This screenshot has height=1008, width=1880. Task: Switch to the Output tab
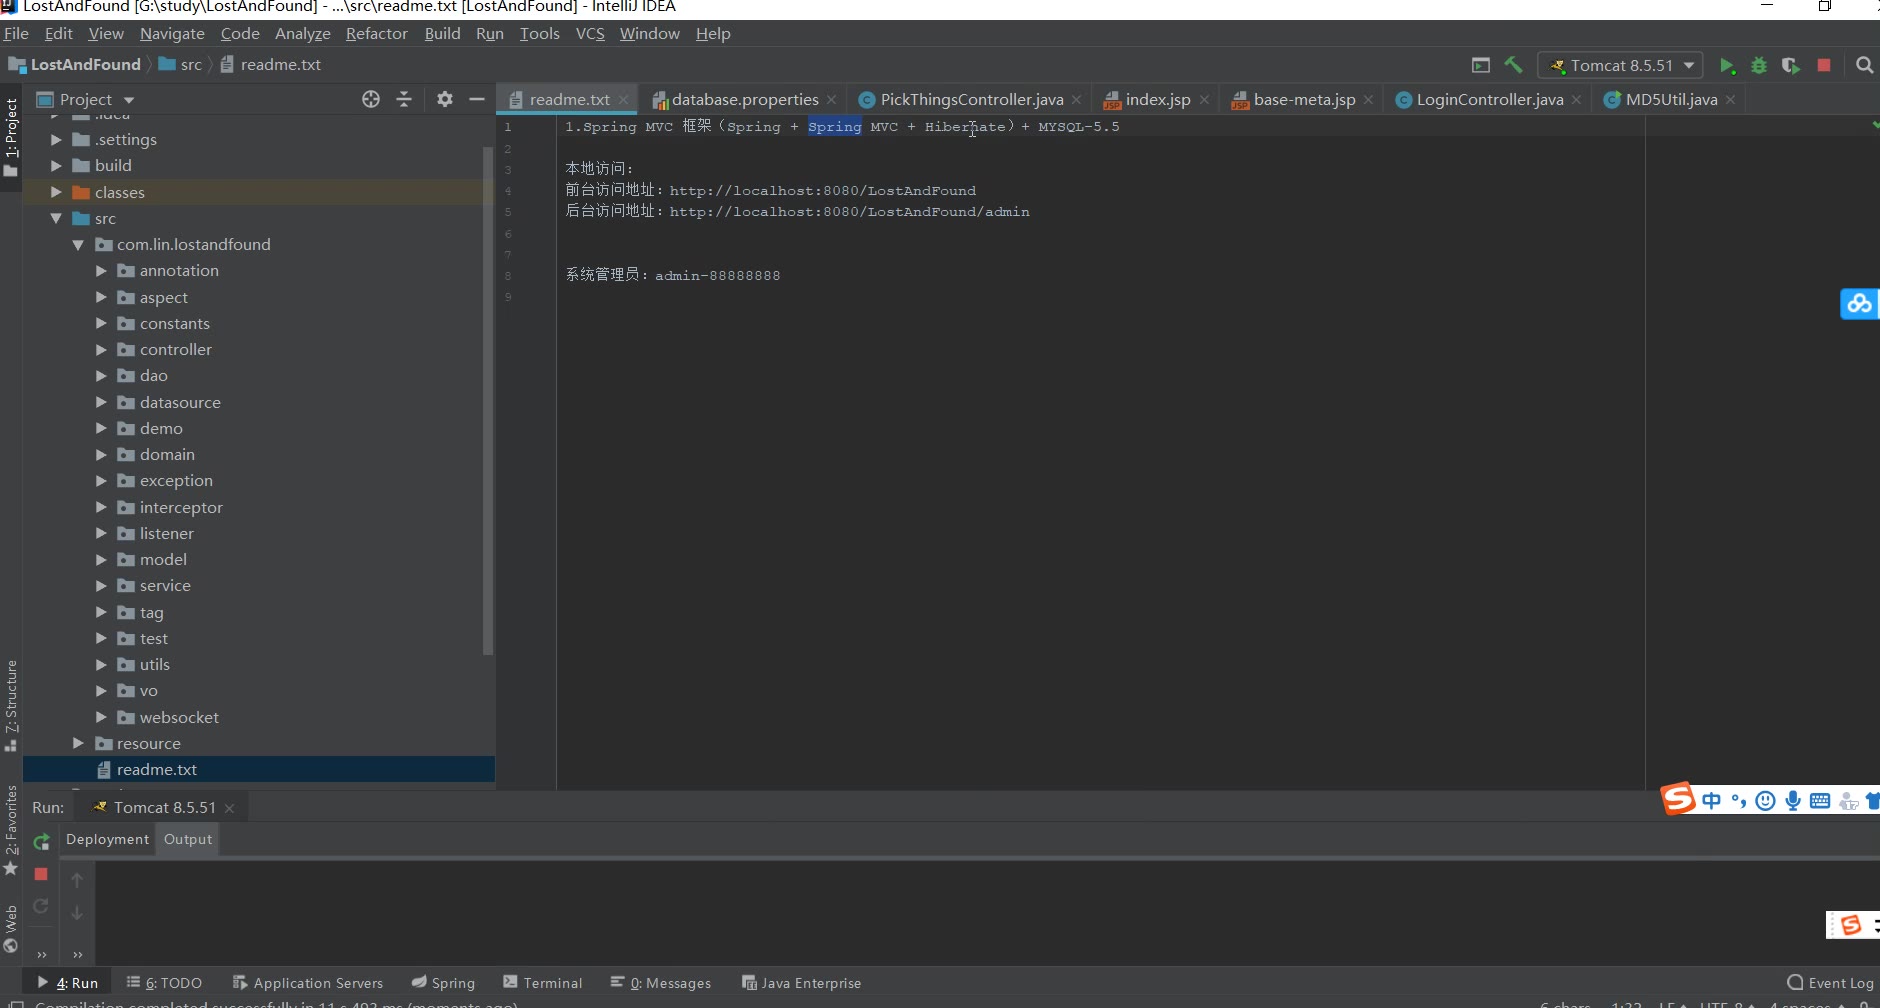click(x=188, y=839)
